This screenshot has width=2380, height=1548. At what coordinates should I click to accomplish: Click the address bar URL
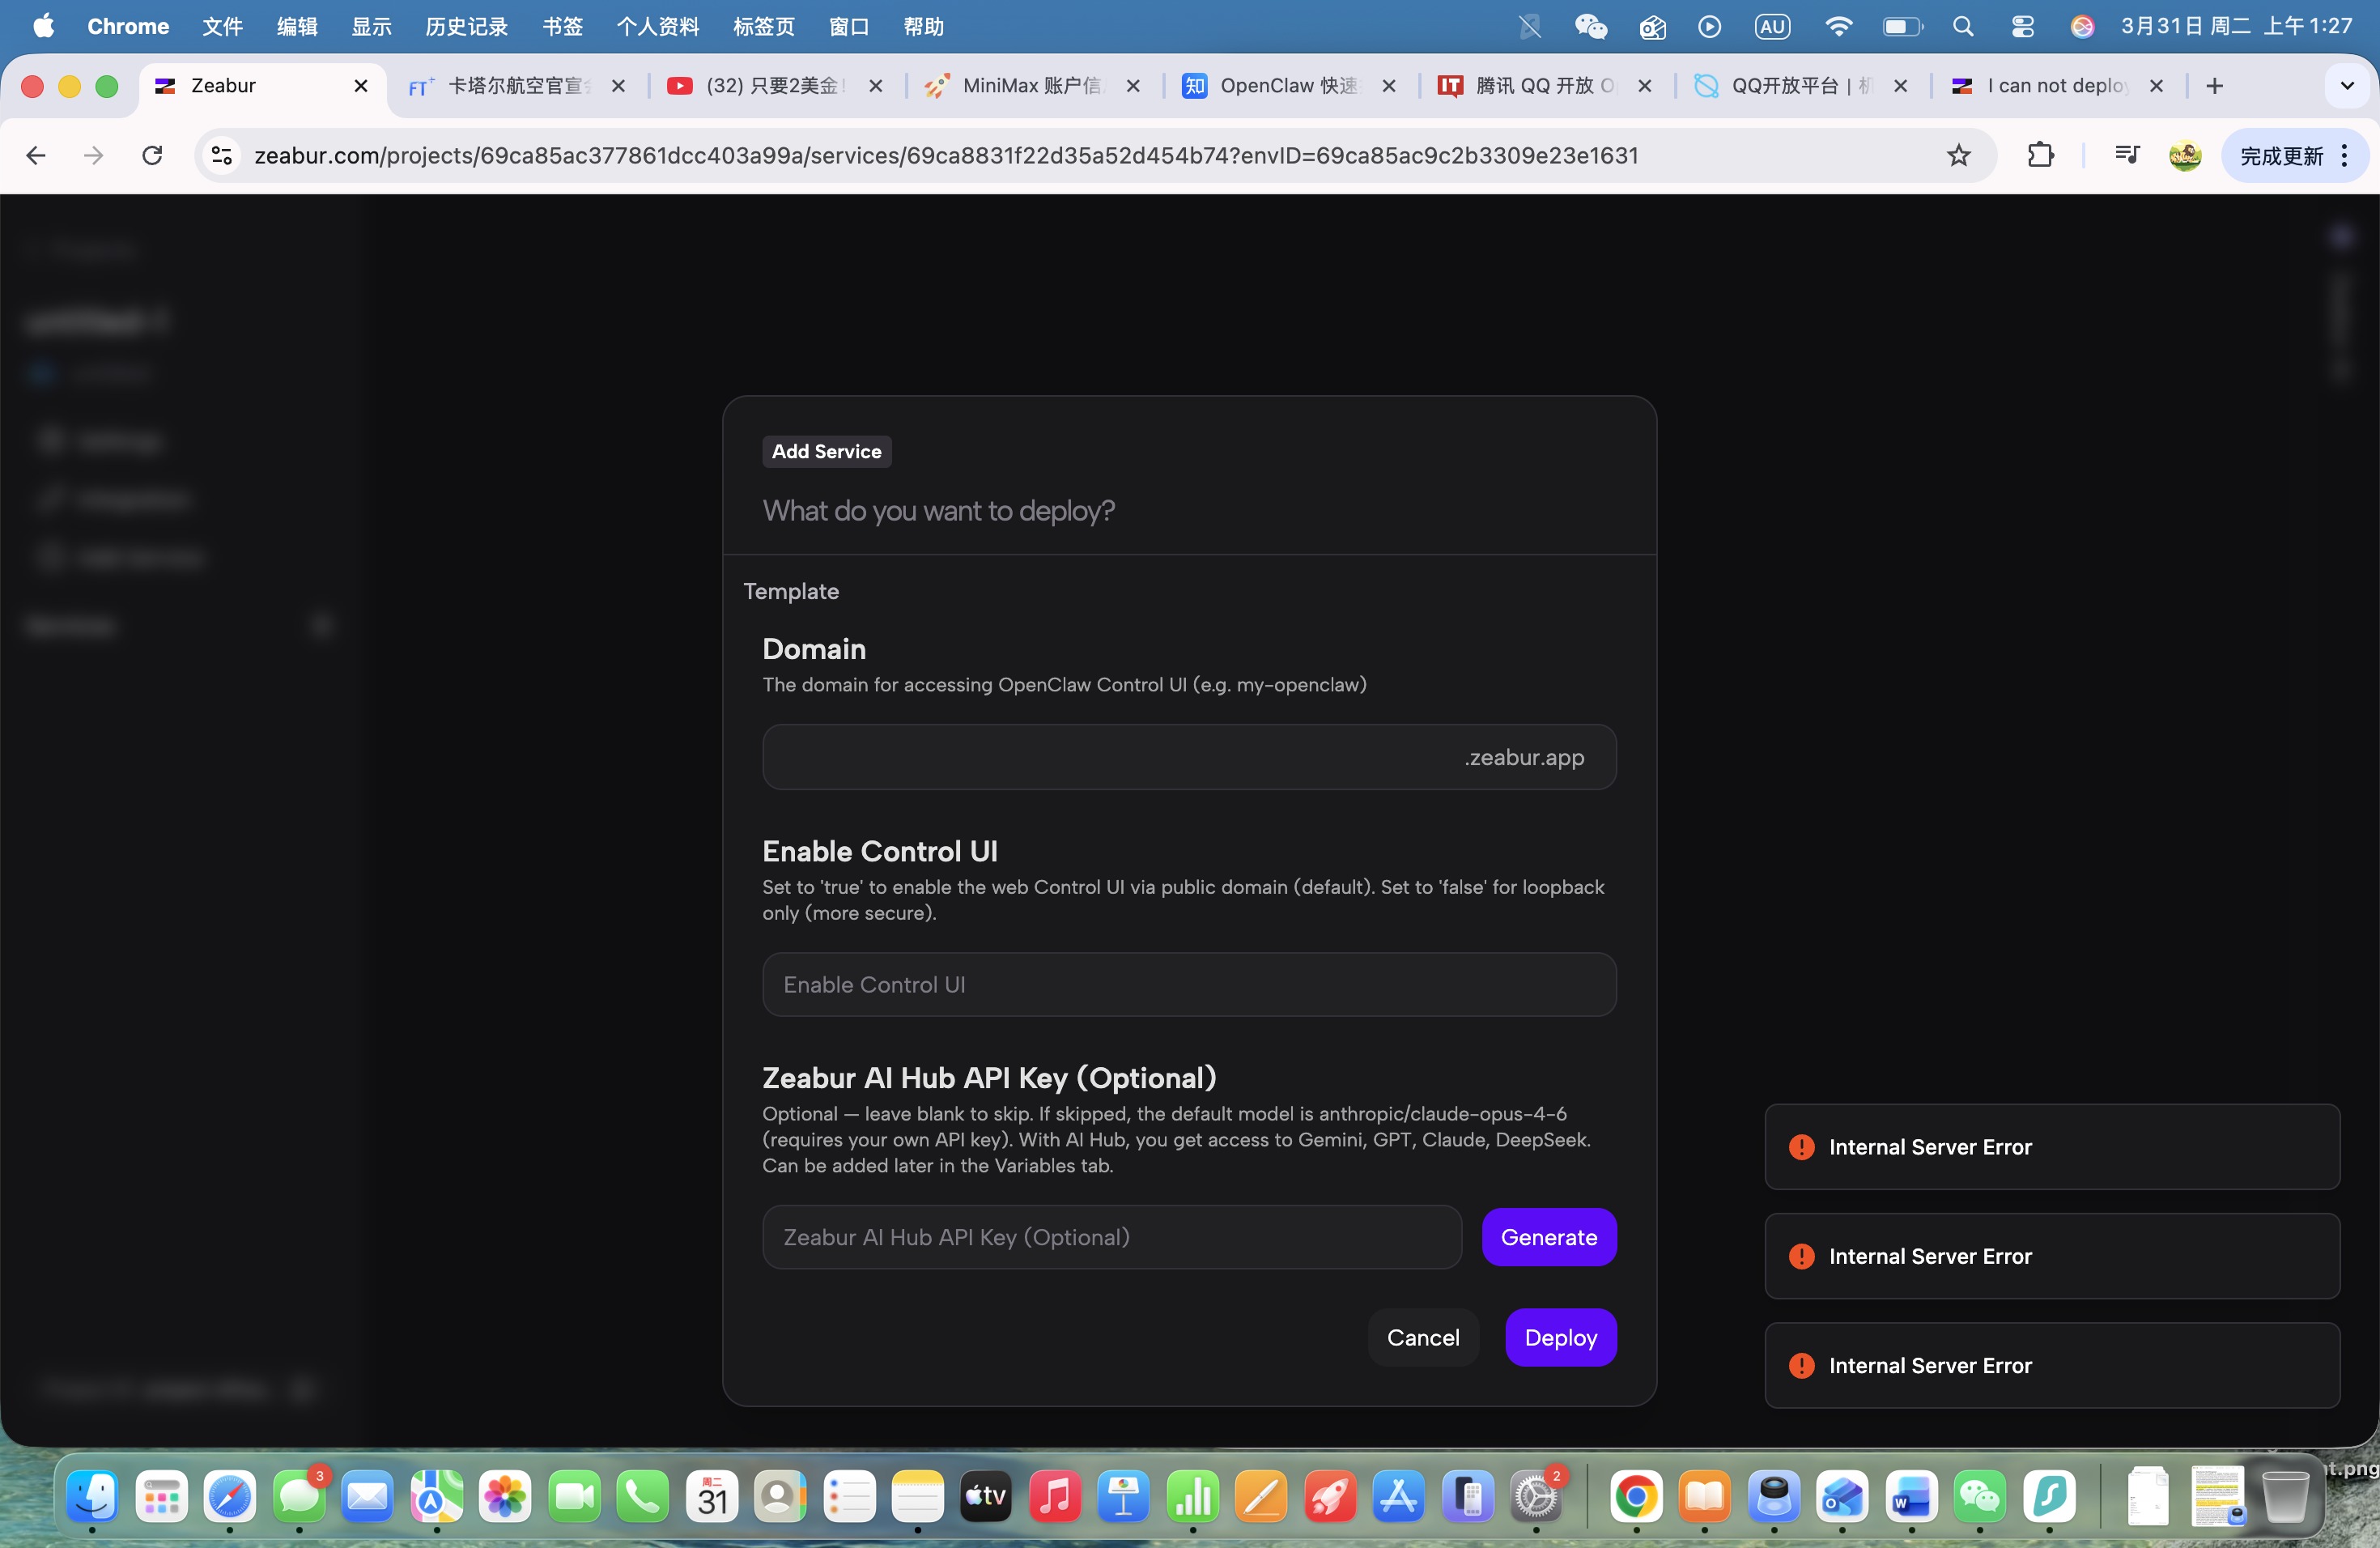(x=946, y=155)
